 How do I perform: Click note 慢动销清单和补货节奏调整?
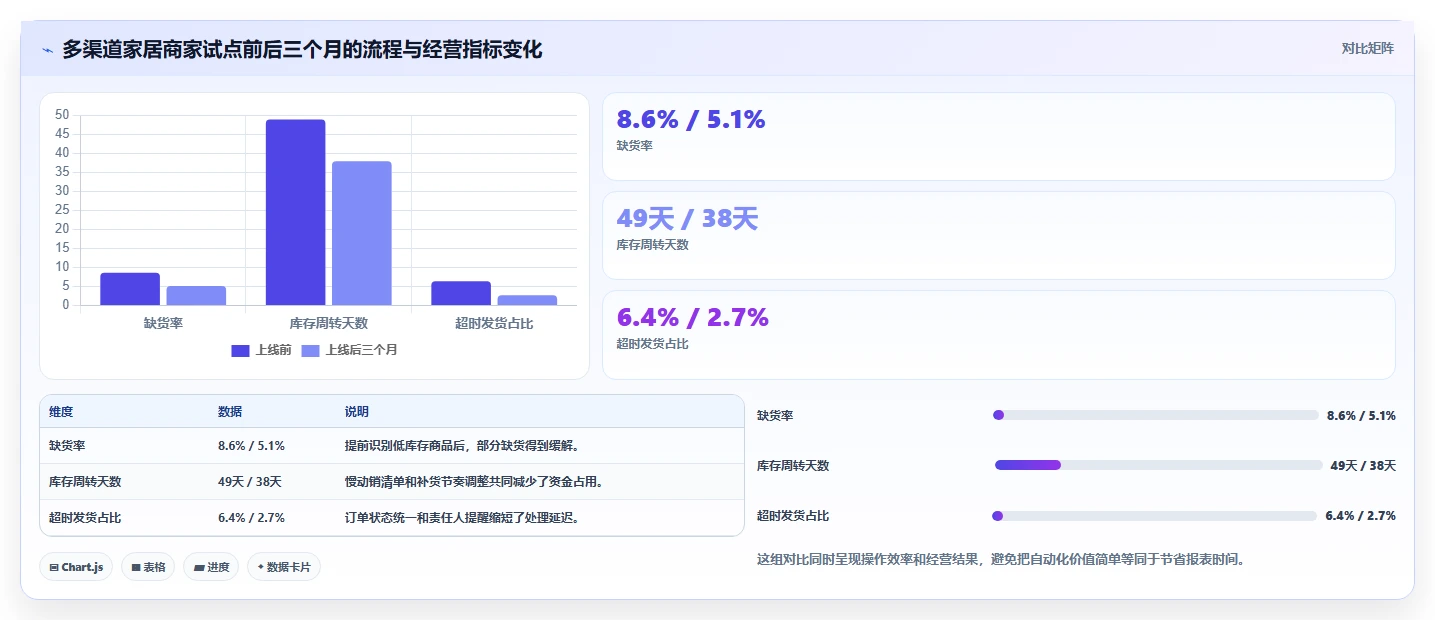pos(474,482)
